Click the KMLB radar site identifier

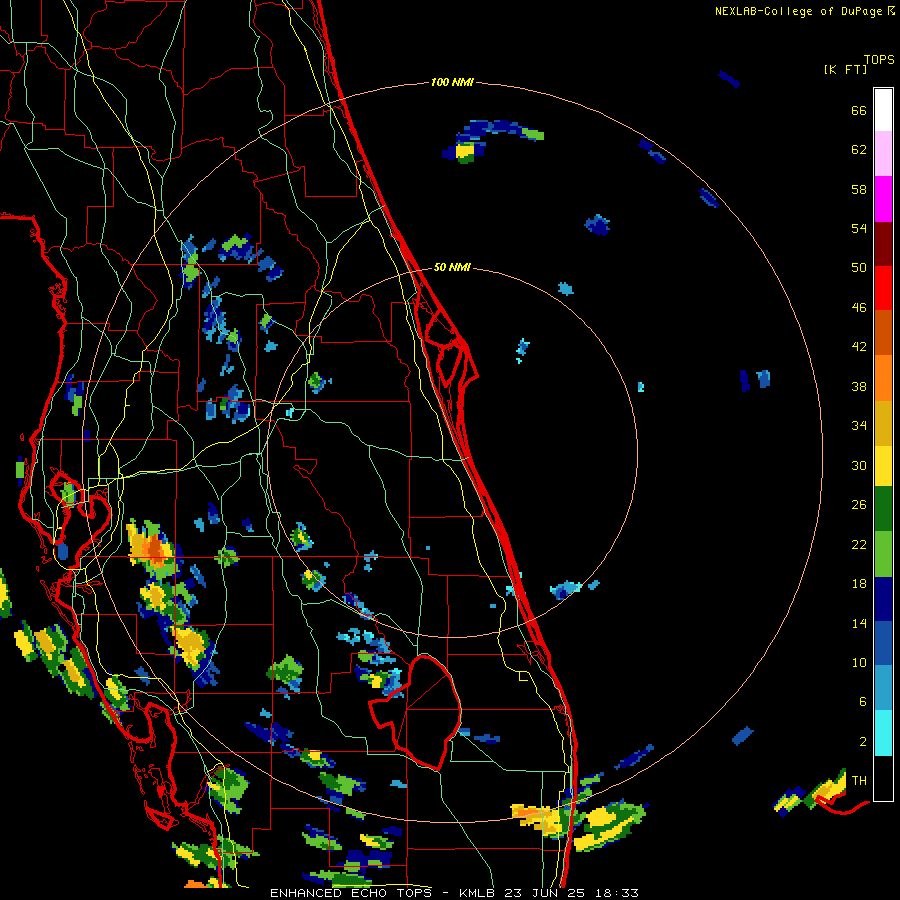point(476,893)
